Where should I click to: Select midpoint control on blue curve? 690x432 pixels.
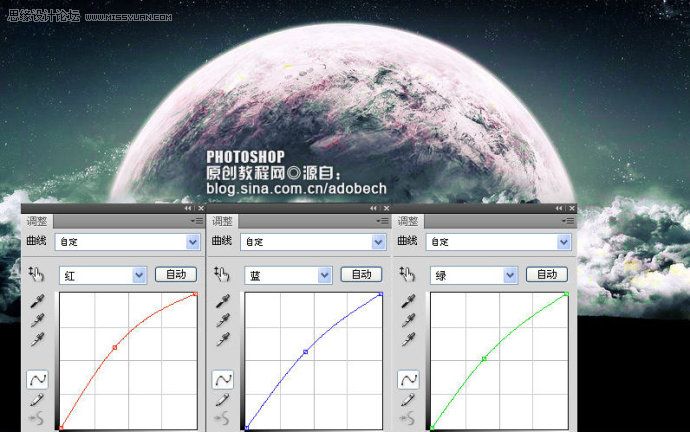click(306, 352)
